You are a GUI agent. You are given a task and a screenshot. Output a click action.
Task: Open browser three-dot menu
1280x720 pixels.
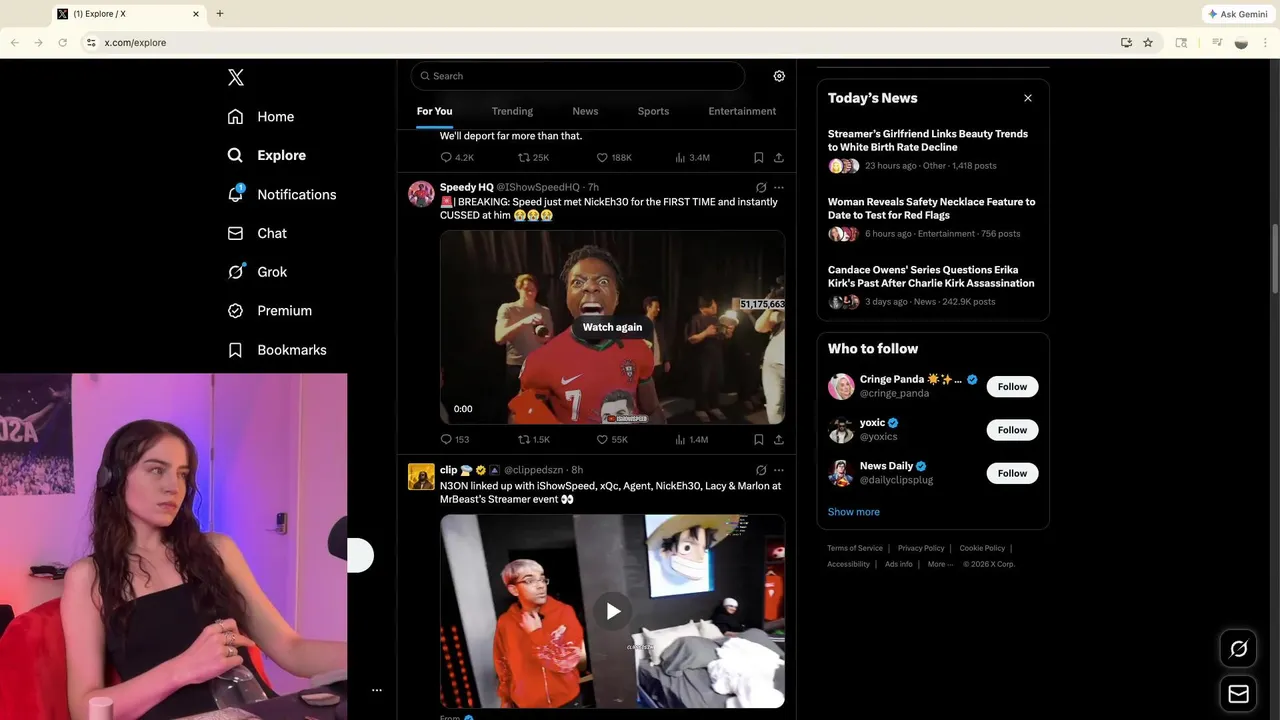pos(1266,42)
